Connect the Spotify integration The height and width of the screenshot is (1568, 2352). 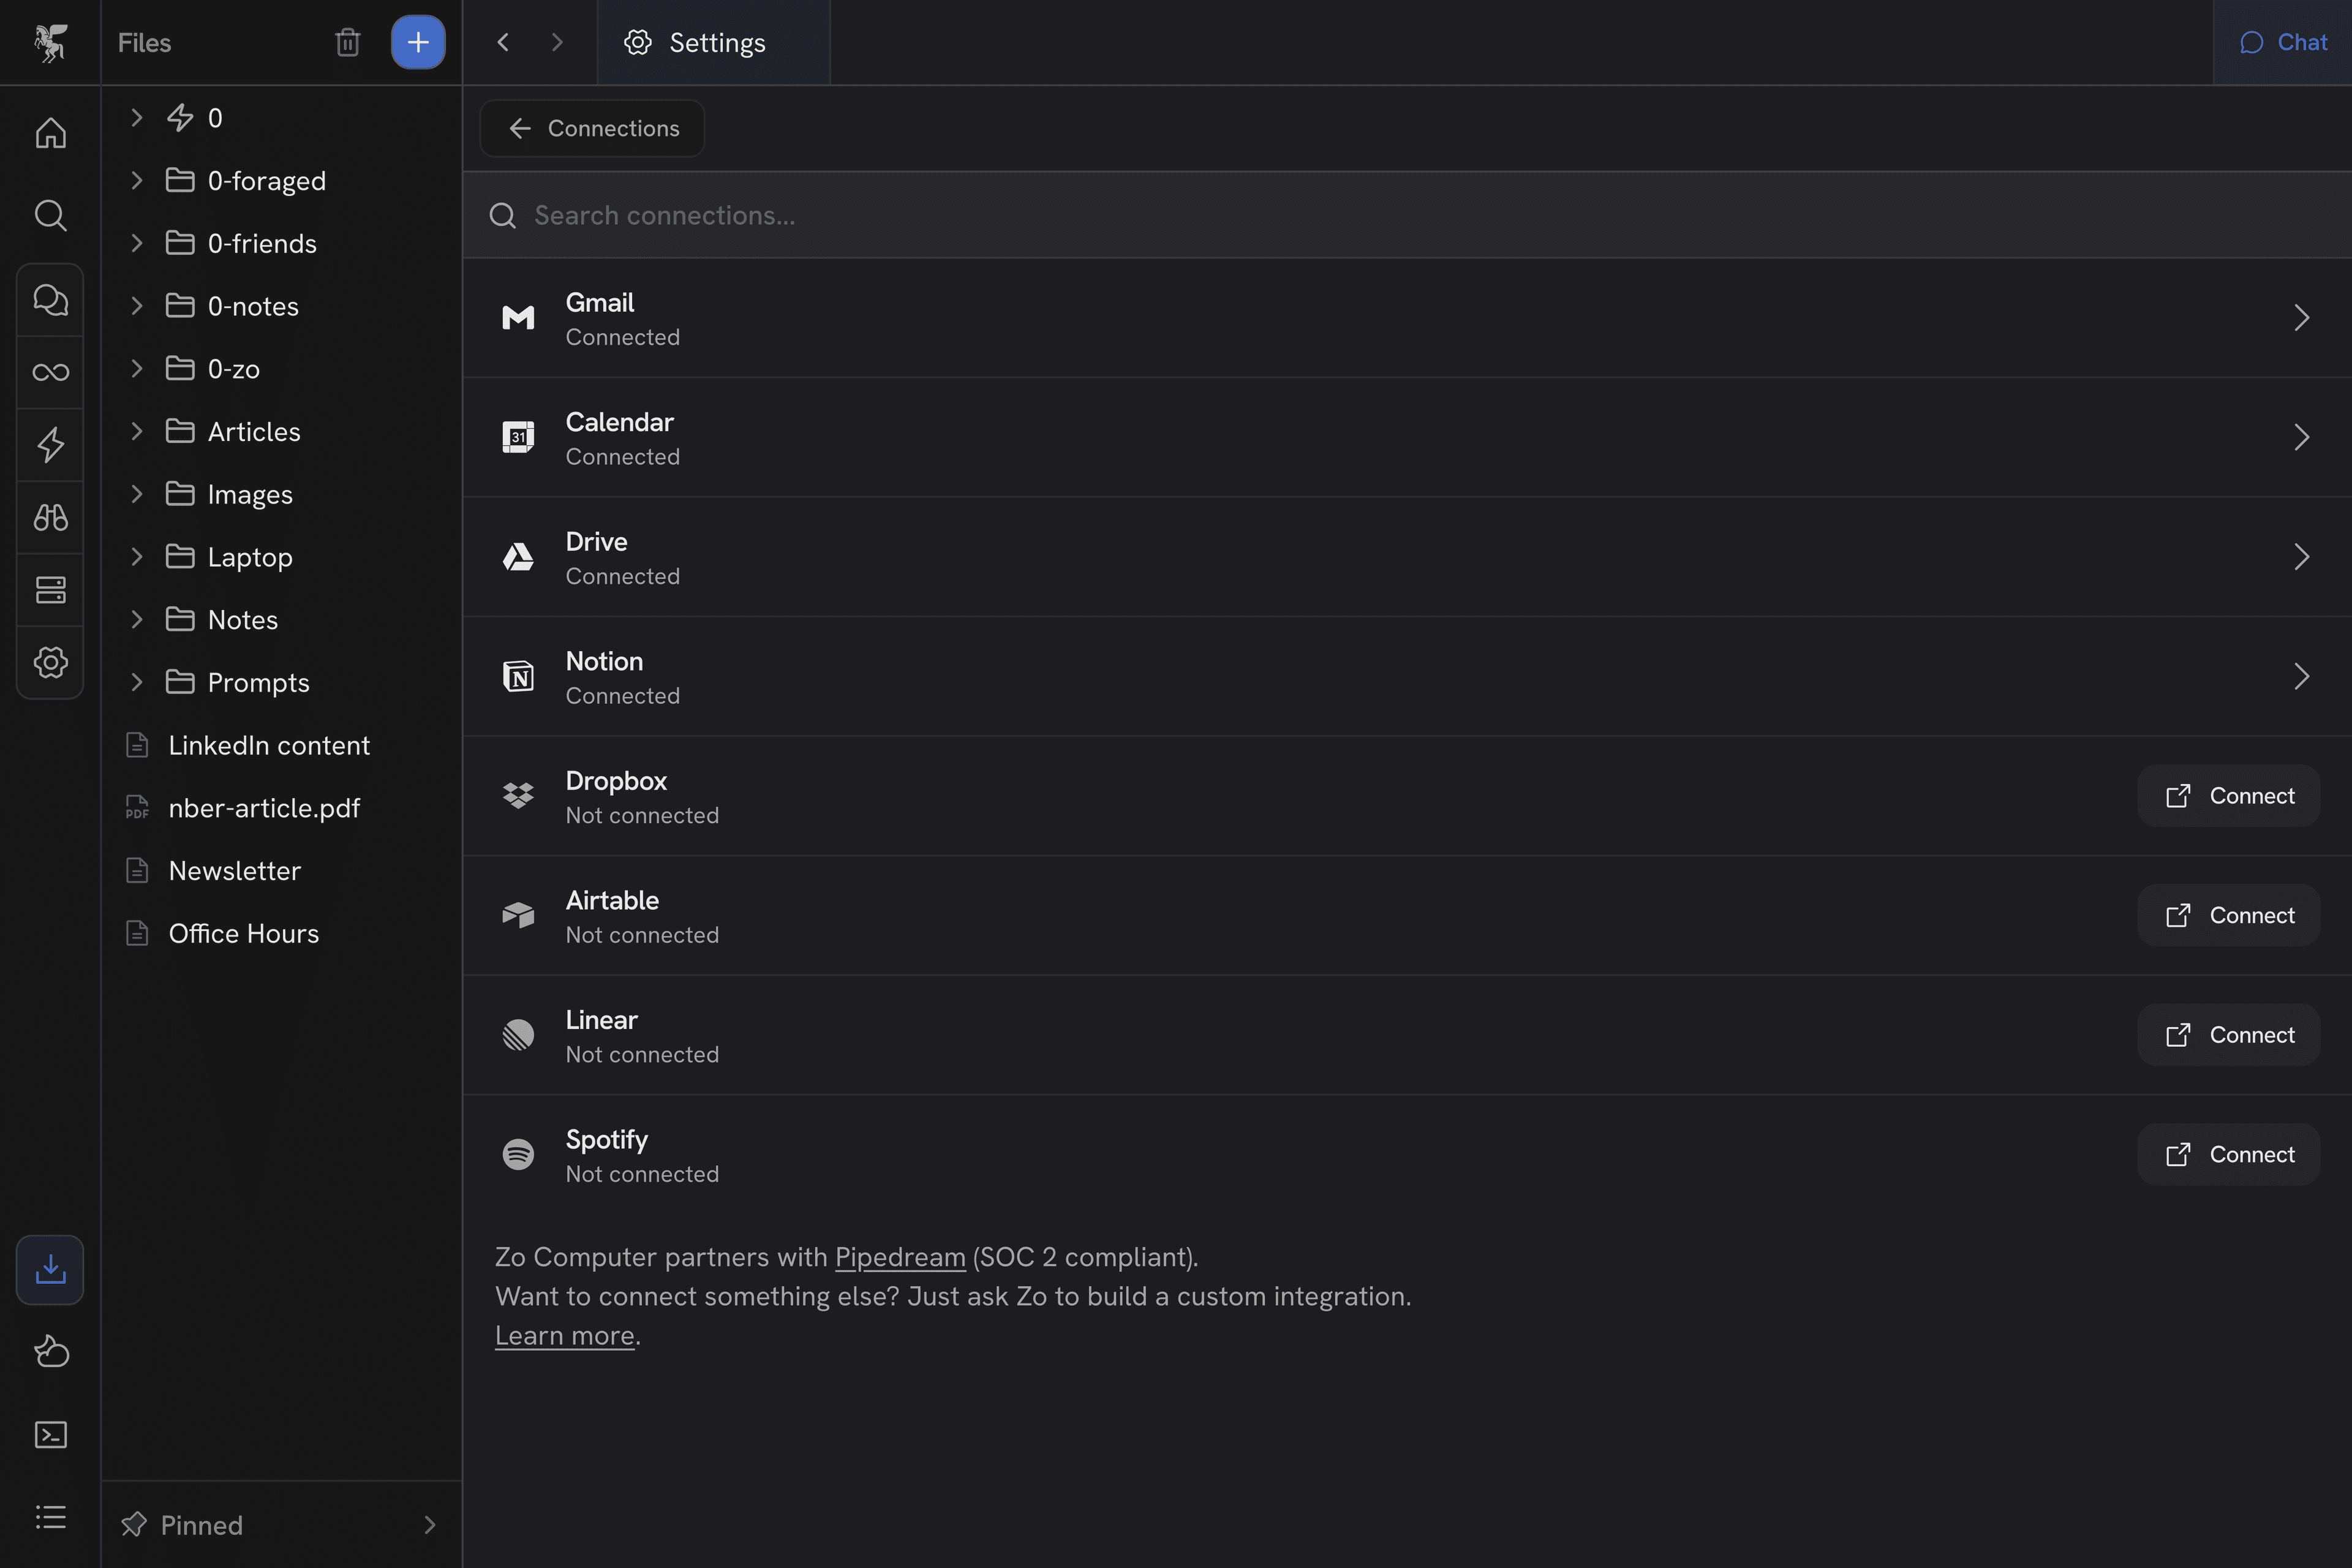2228,1155
